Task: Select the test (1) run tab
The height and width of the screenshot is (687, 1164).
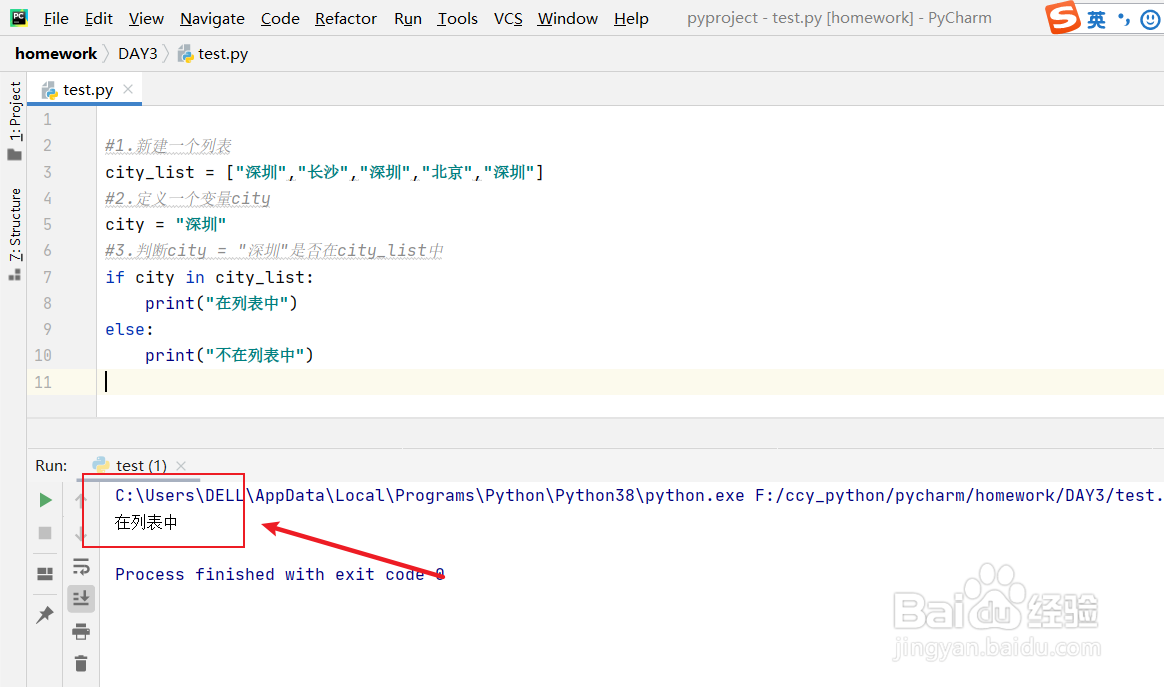Action: point(141,466)
